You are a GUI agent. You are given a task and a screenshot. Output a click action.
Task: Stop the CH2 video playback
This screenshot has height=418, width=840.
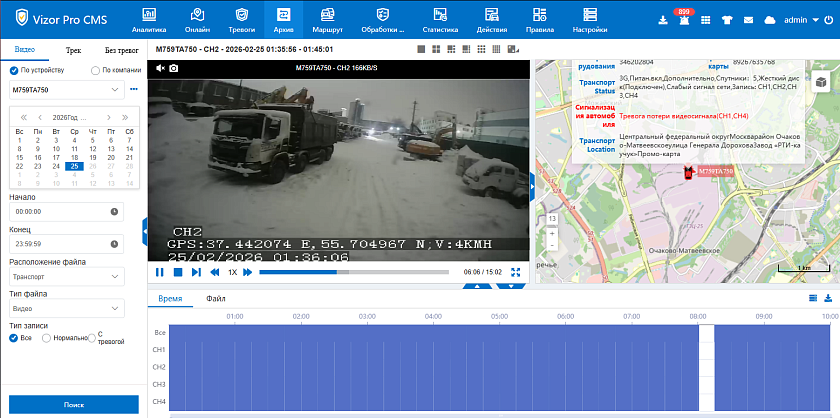178,272
